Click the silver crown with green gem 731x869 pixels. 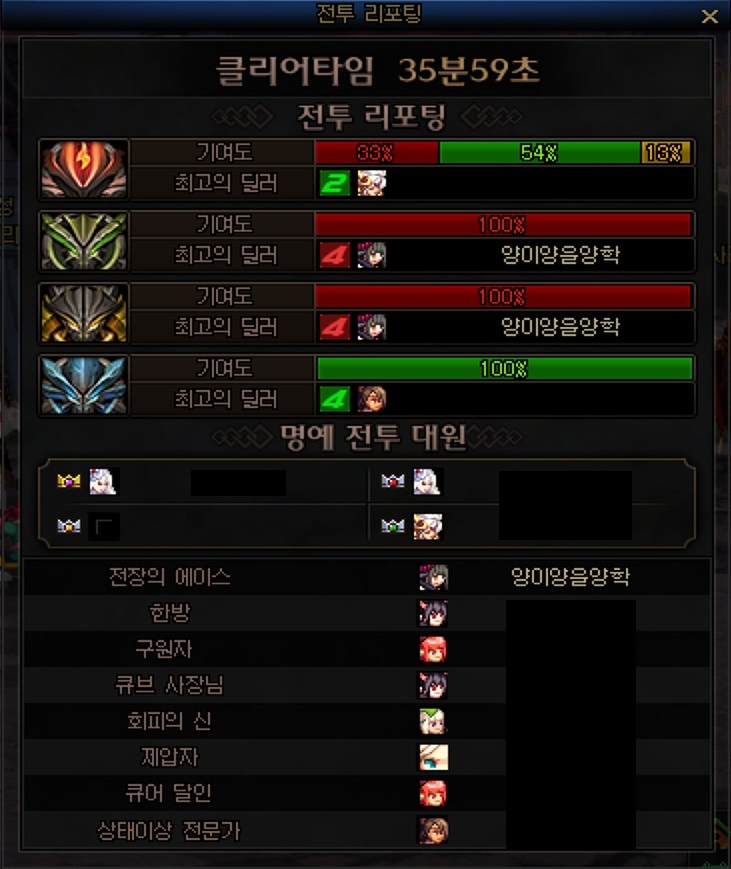(x=392, y=525)
